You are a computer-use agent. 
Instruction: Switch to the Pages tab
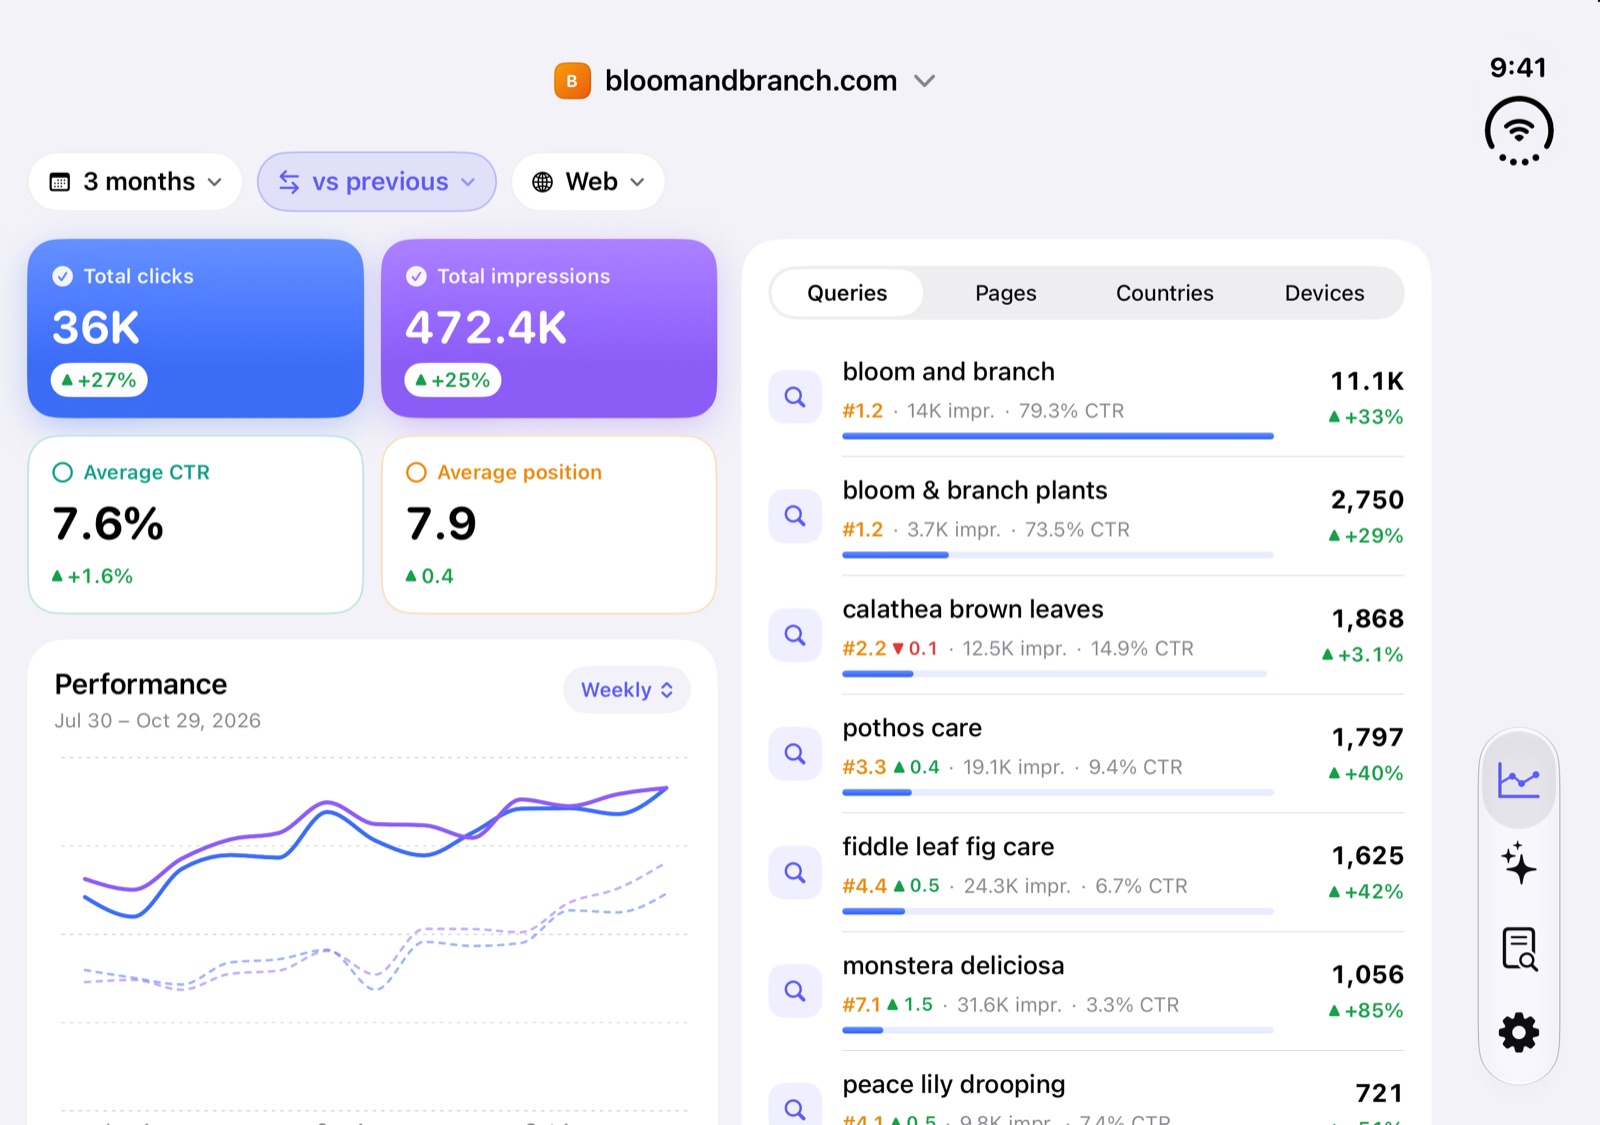[1006, 293]
